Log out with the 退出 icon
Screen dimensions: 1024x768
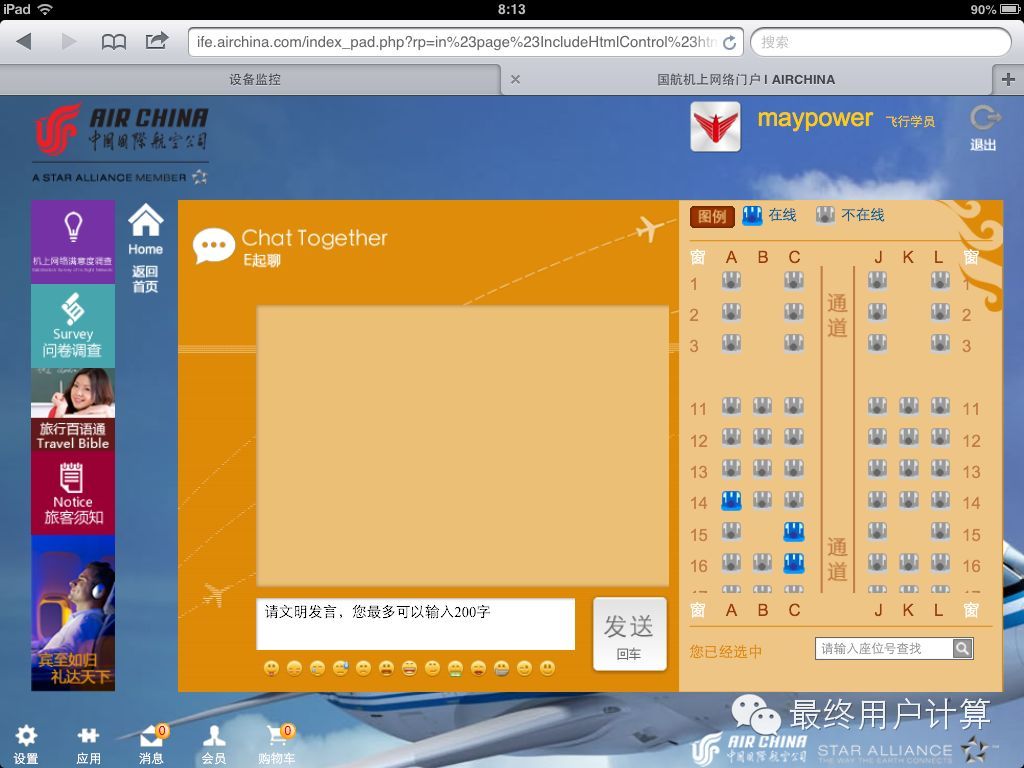[x=984, y=128]
